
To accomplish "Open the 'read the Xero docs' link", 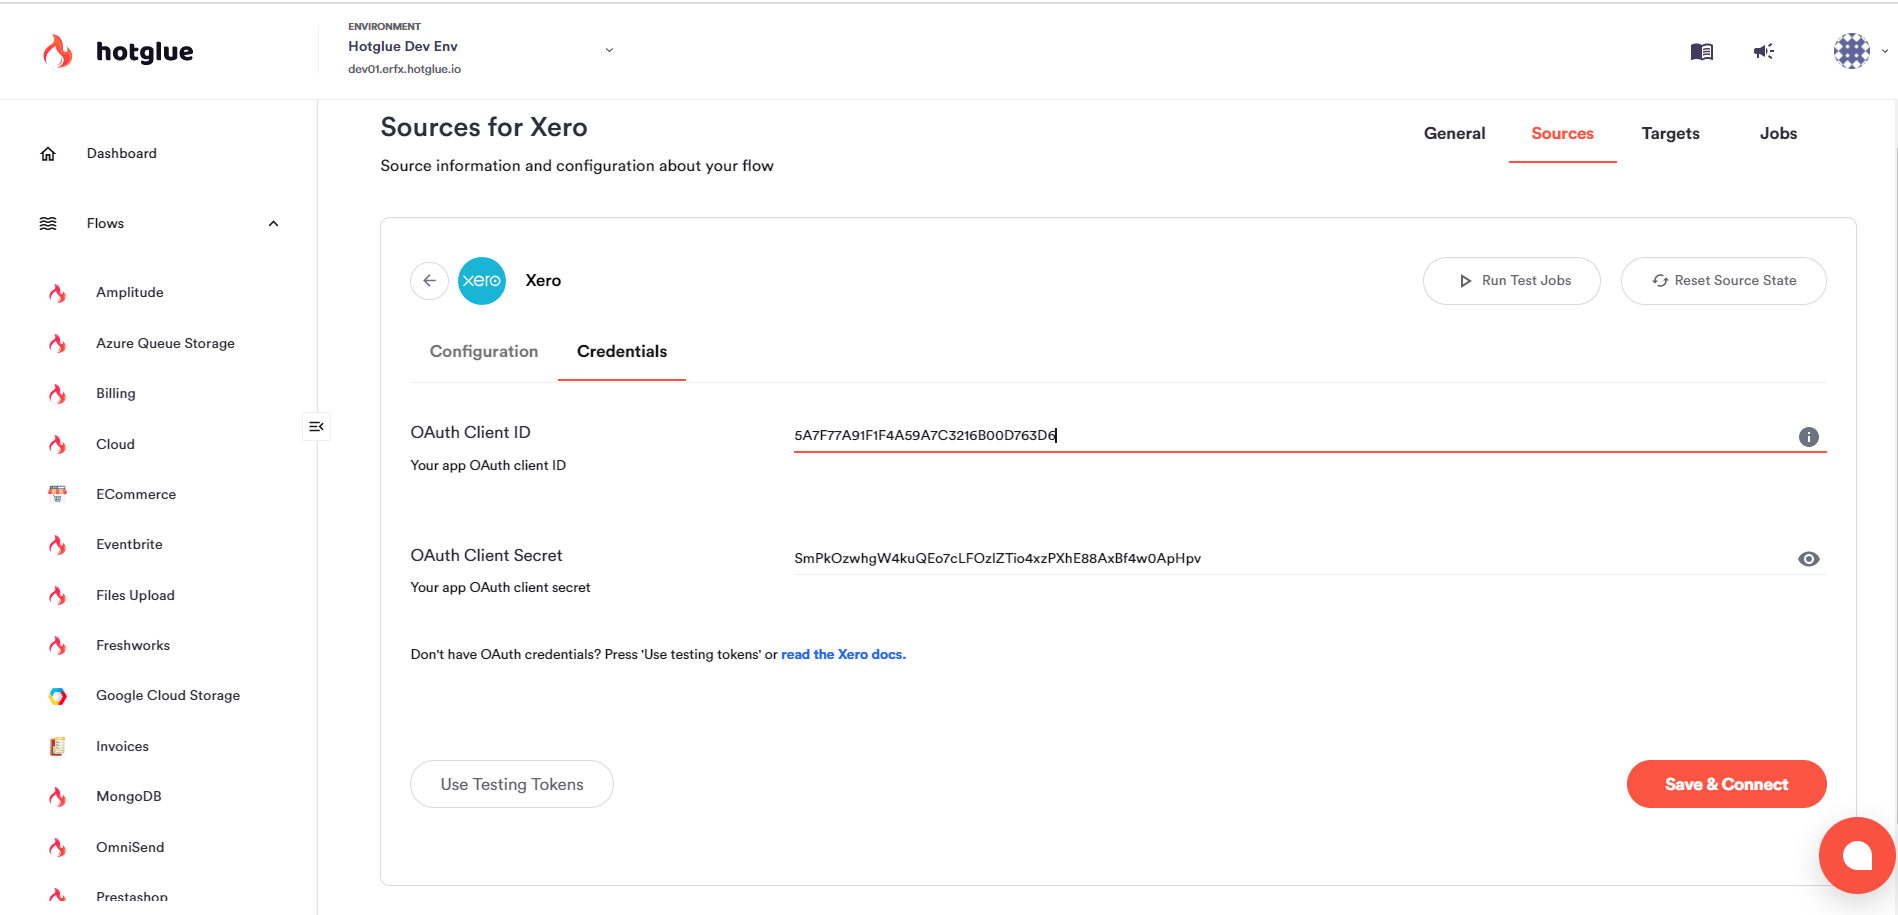I will [x=843, y=655].
